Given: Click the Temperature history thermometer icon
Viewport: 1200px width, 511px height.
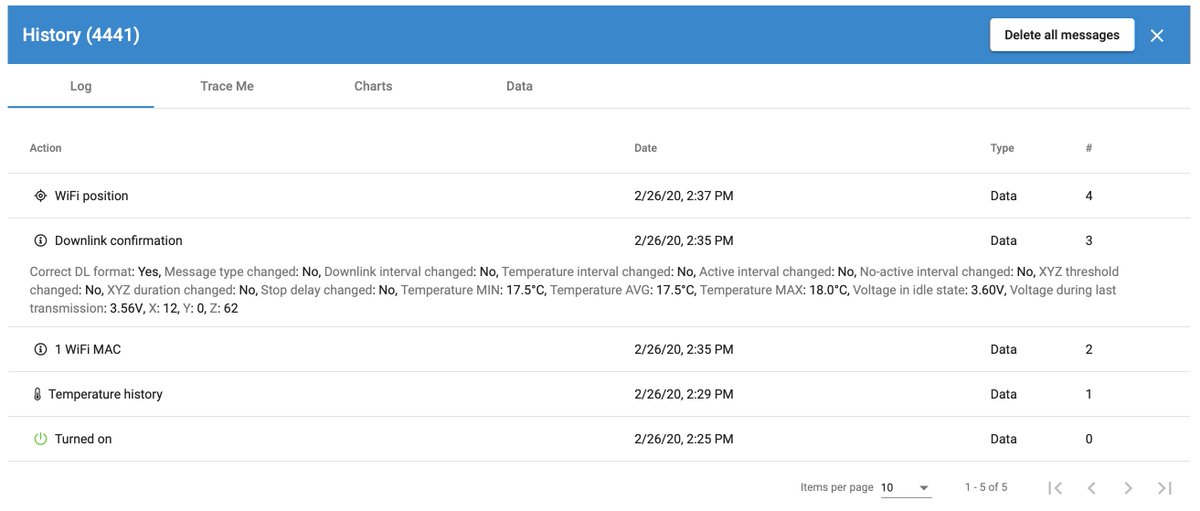Looking at the screenshot, I should click(x=38, y=395).
